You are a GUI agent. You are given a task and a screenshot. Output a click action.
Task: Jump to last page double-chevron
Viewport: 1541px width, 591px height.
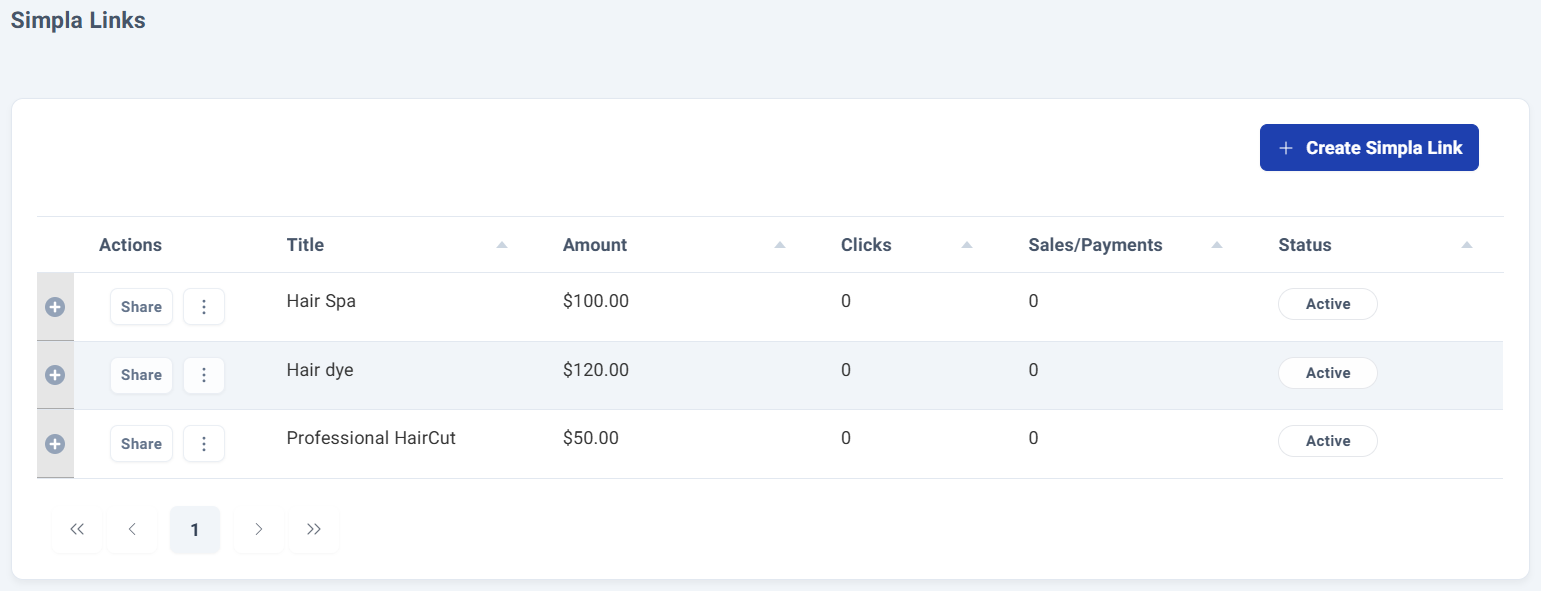tap(314, 530)
